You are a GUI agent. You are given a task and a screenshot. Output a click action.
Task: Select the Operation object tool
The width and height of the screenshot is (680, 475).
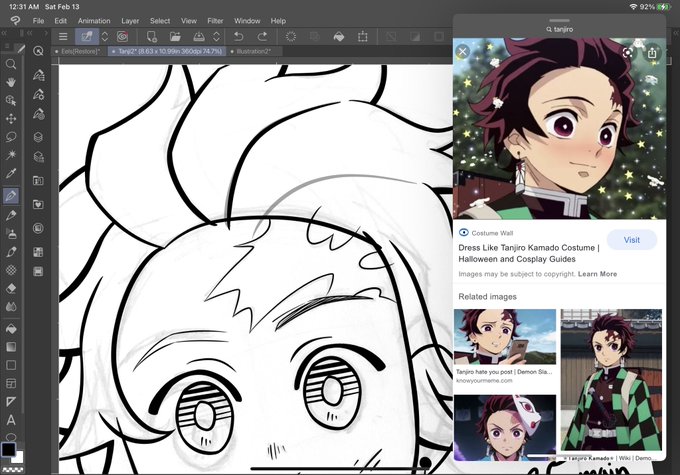[x=11, y=101]
